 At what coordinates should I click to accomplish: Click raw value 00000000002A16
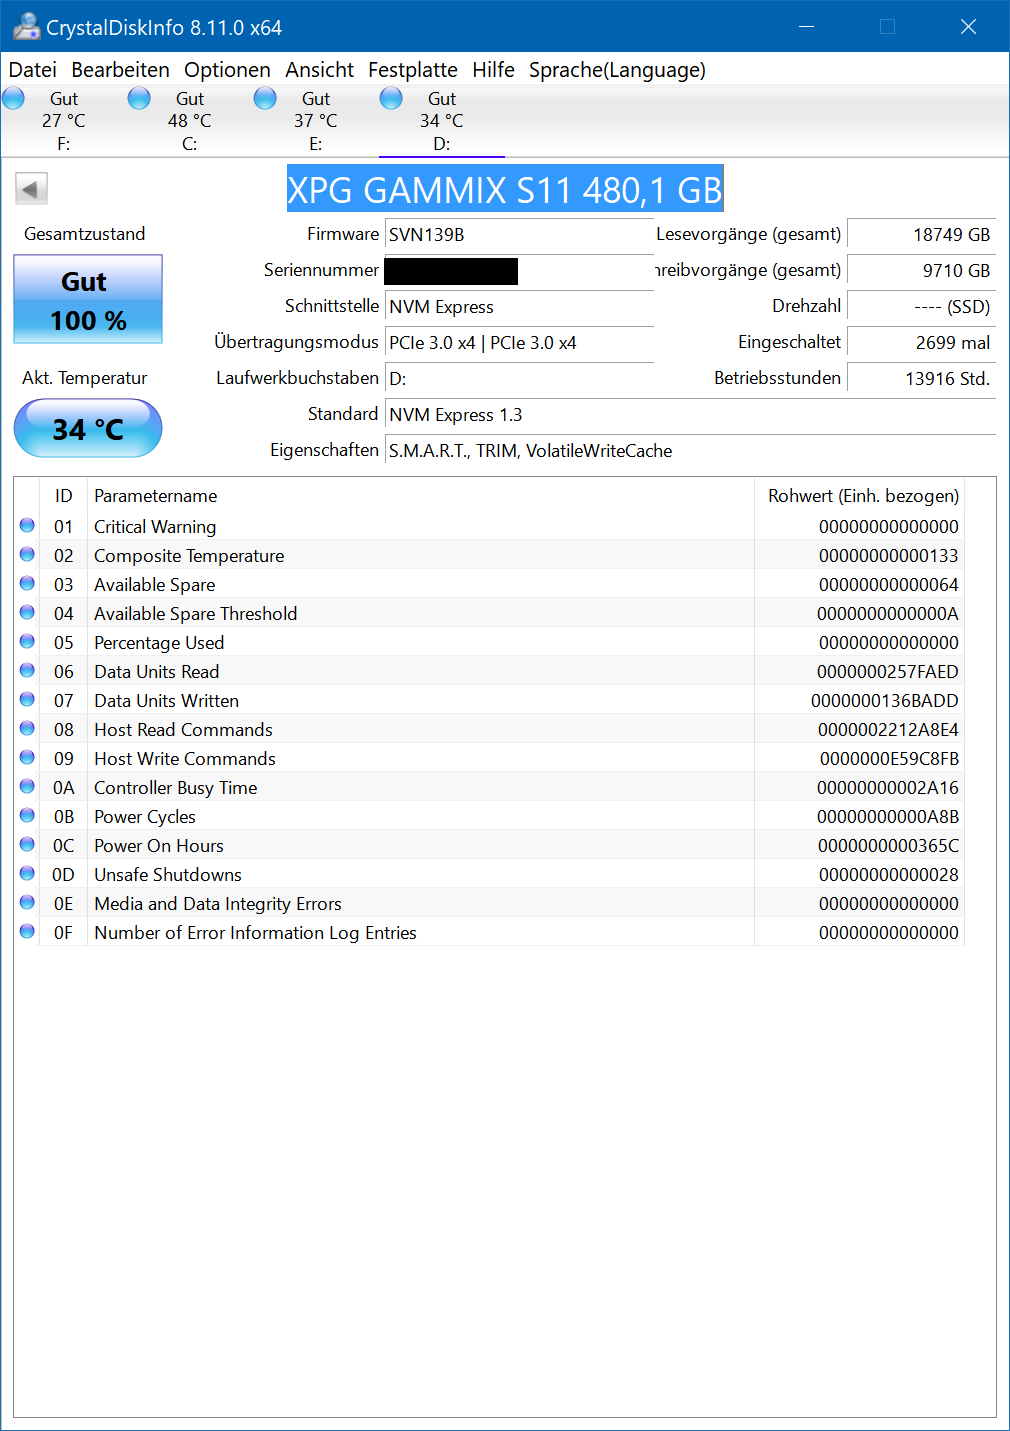888,788
